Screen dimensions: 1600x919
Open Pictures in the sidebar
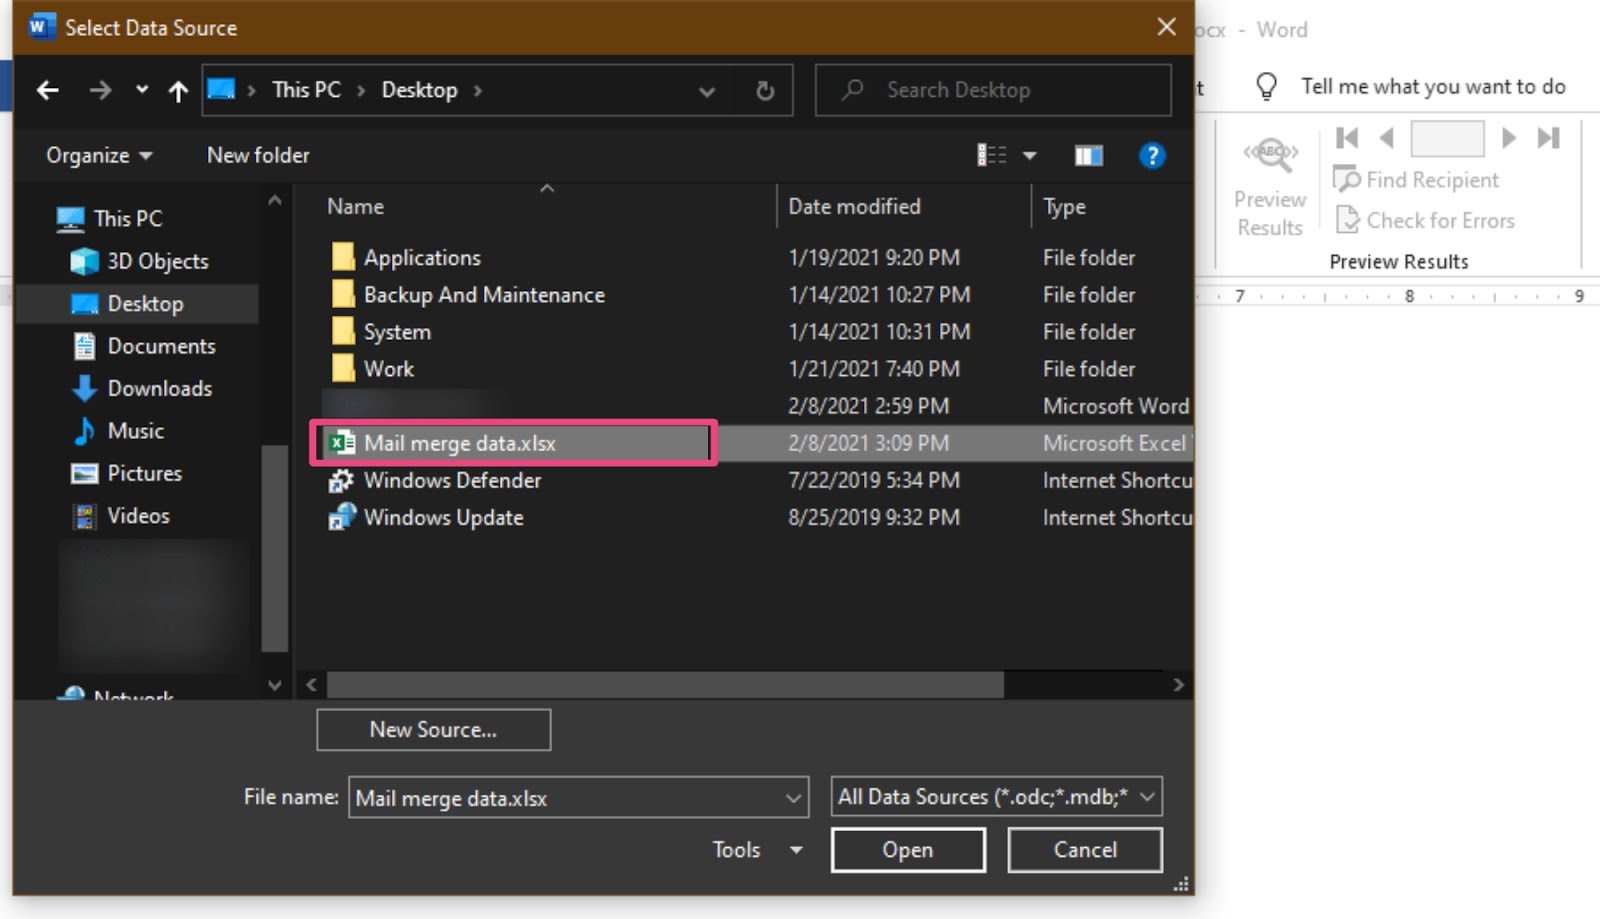coord(144,473)
